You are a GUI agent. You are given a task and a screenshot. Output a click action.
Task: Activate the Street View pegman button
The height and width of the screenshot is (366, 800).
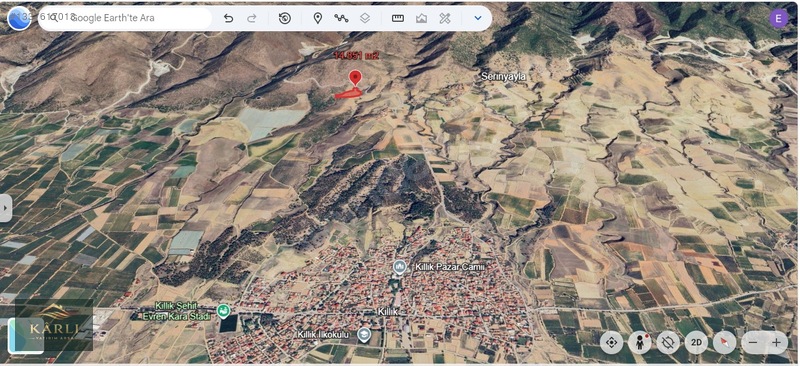[640, 343]
